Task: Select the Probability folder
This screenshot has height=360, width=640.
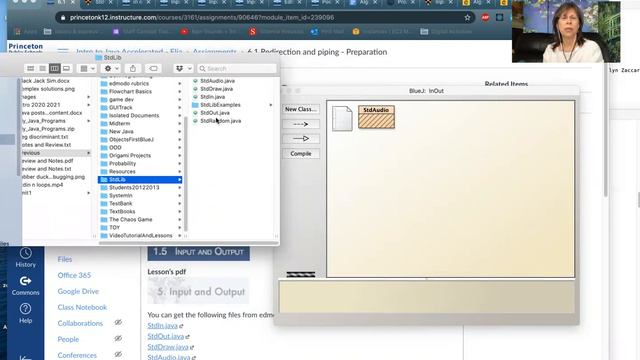Action: (x=122, y=163)
